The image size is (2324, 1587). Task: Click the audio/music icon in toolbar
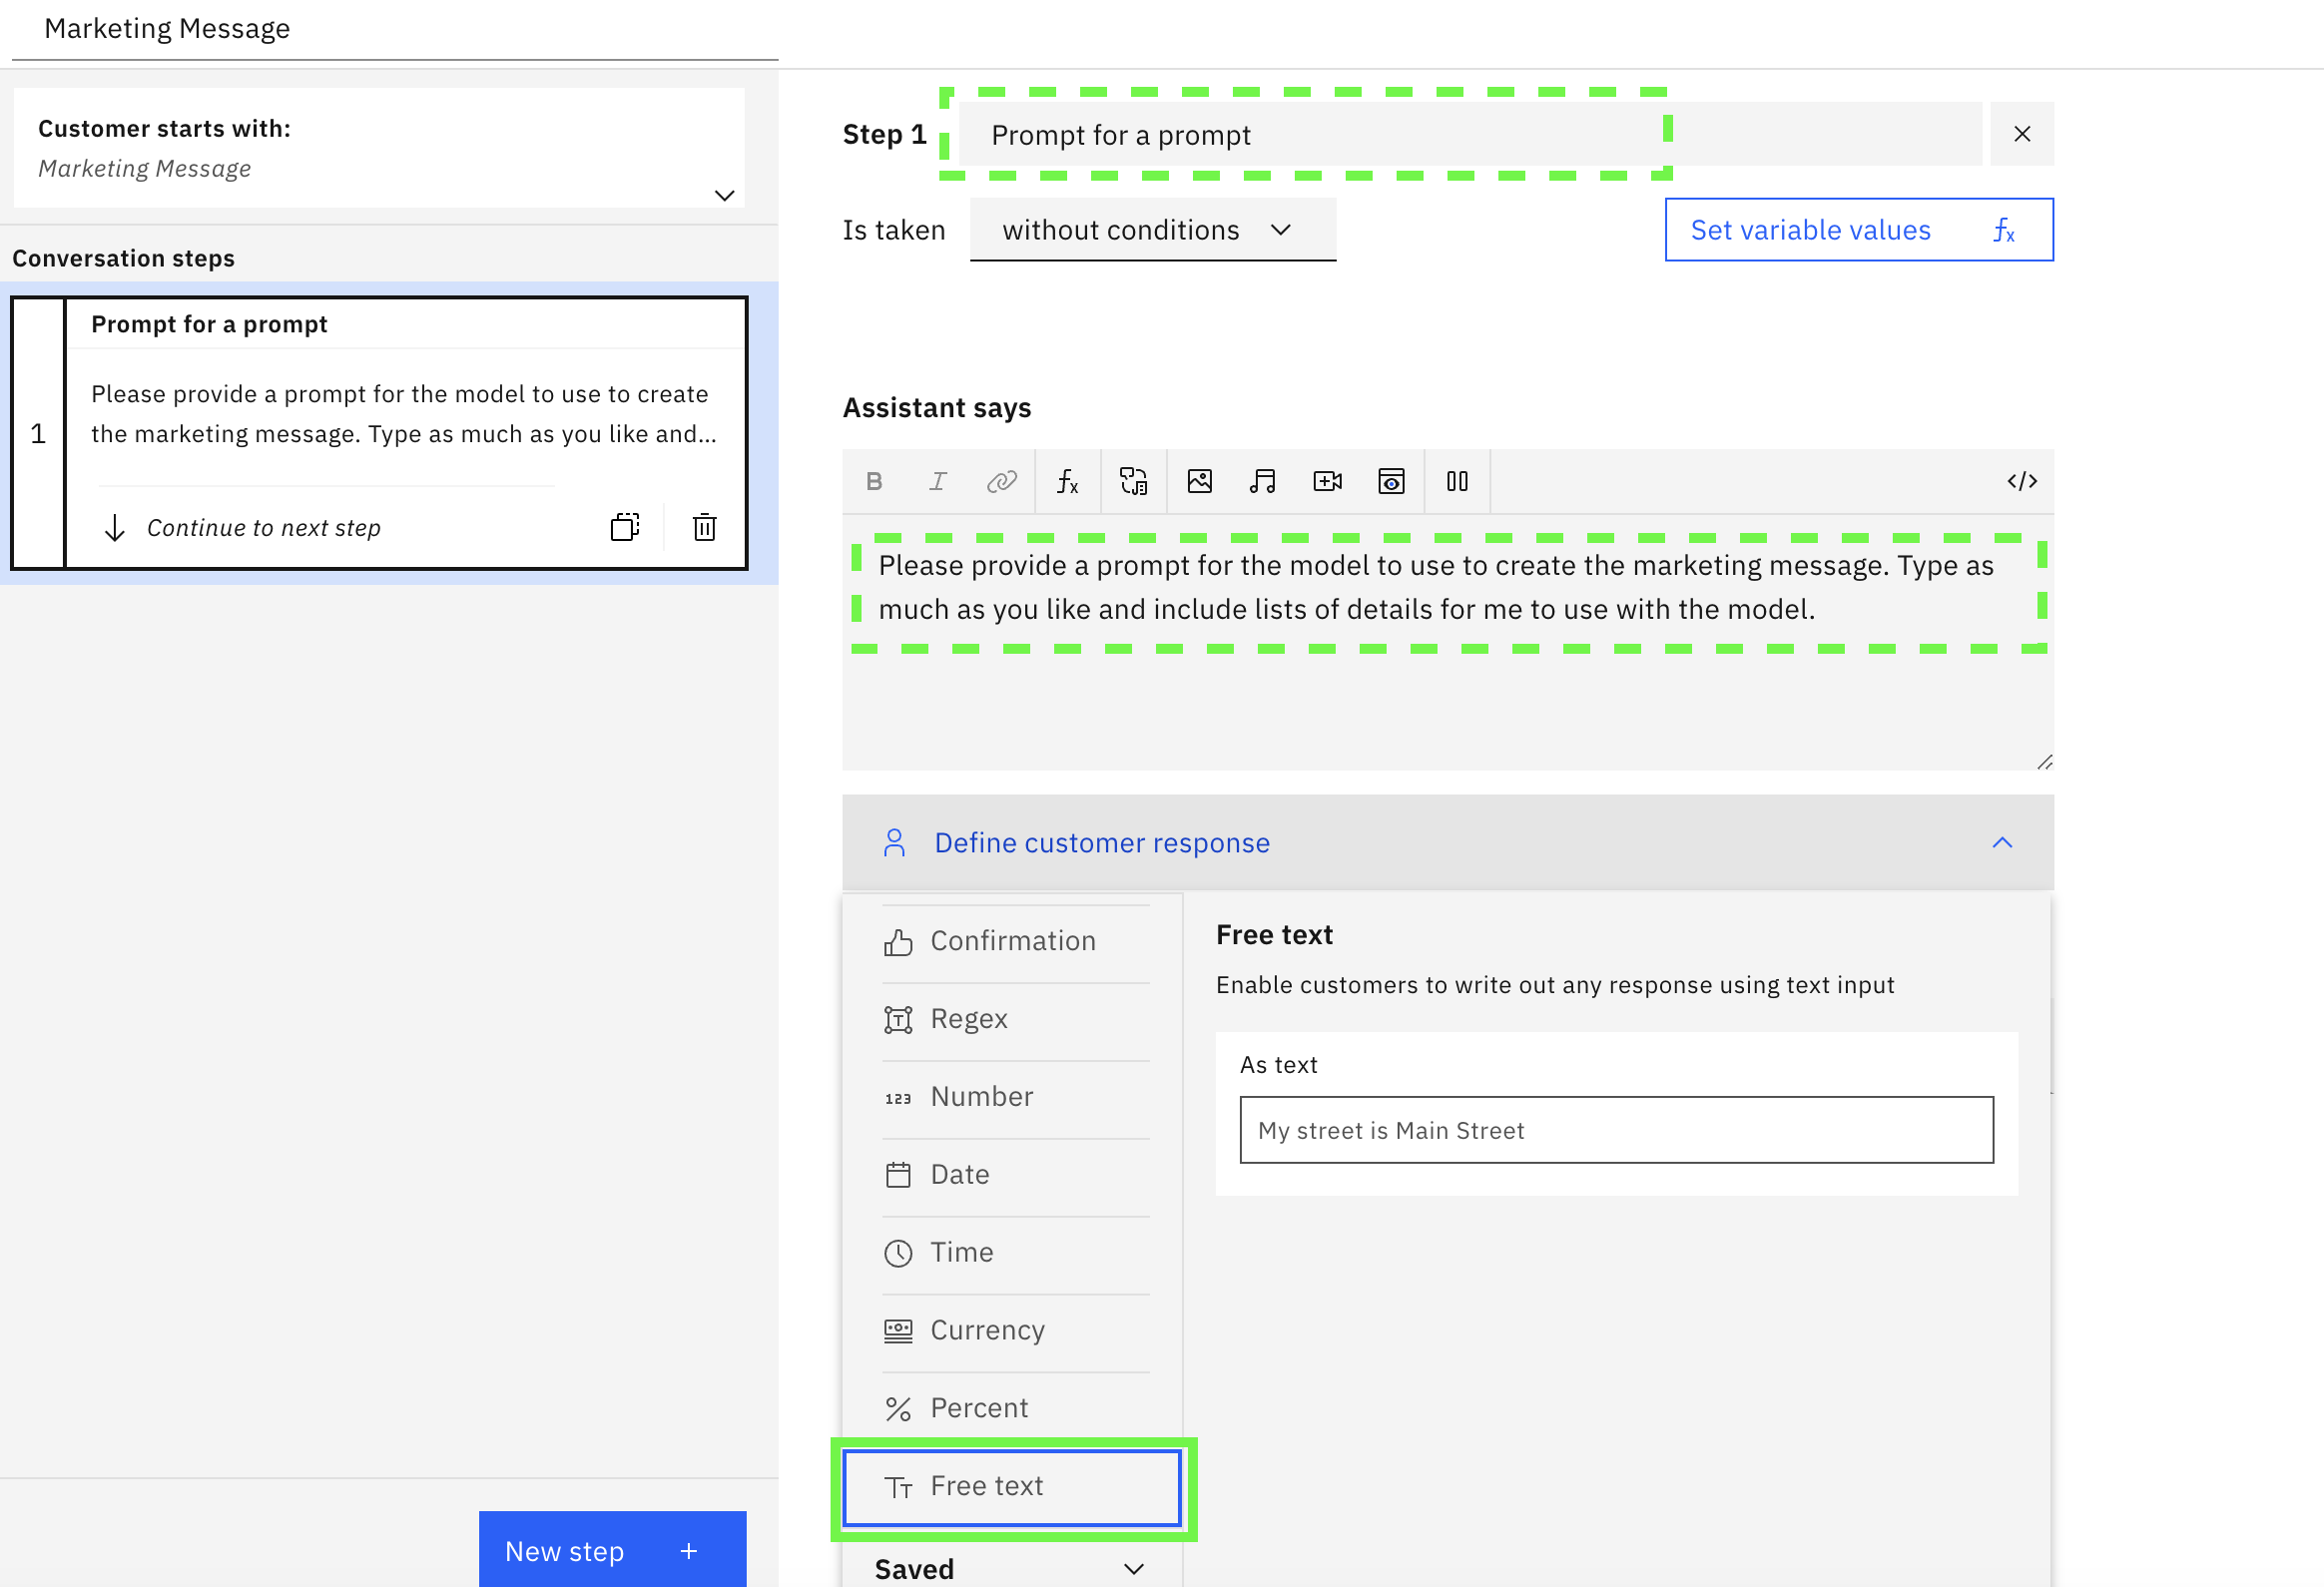[x=1265, y=482]
